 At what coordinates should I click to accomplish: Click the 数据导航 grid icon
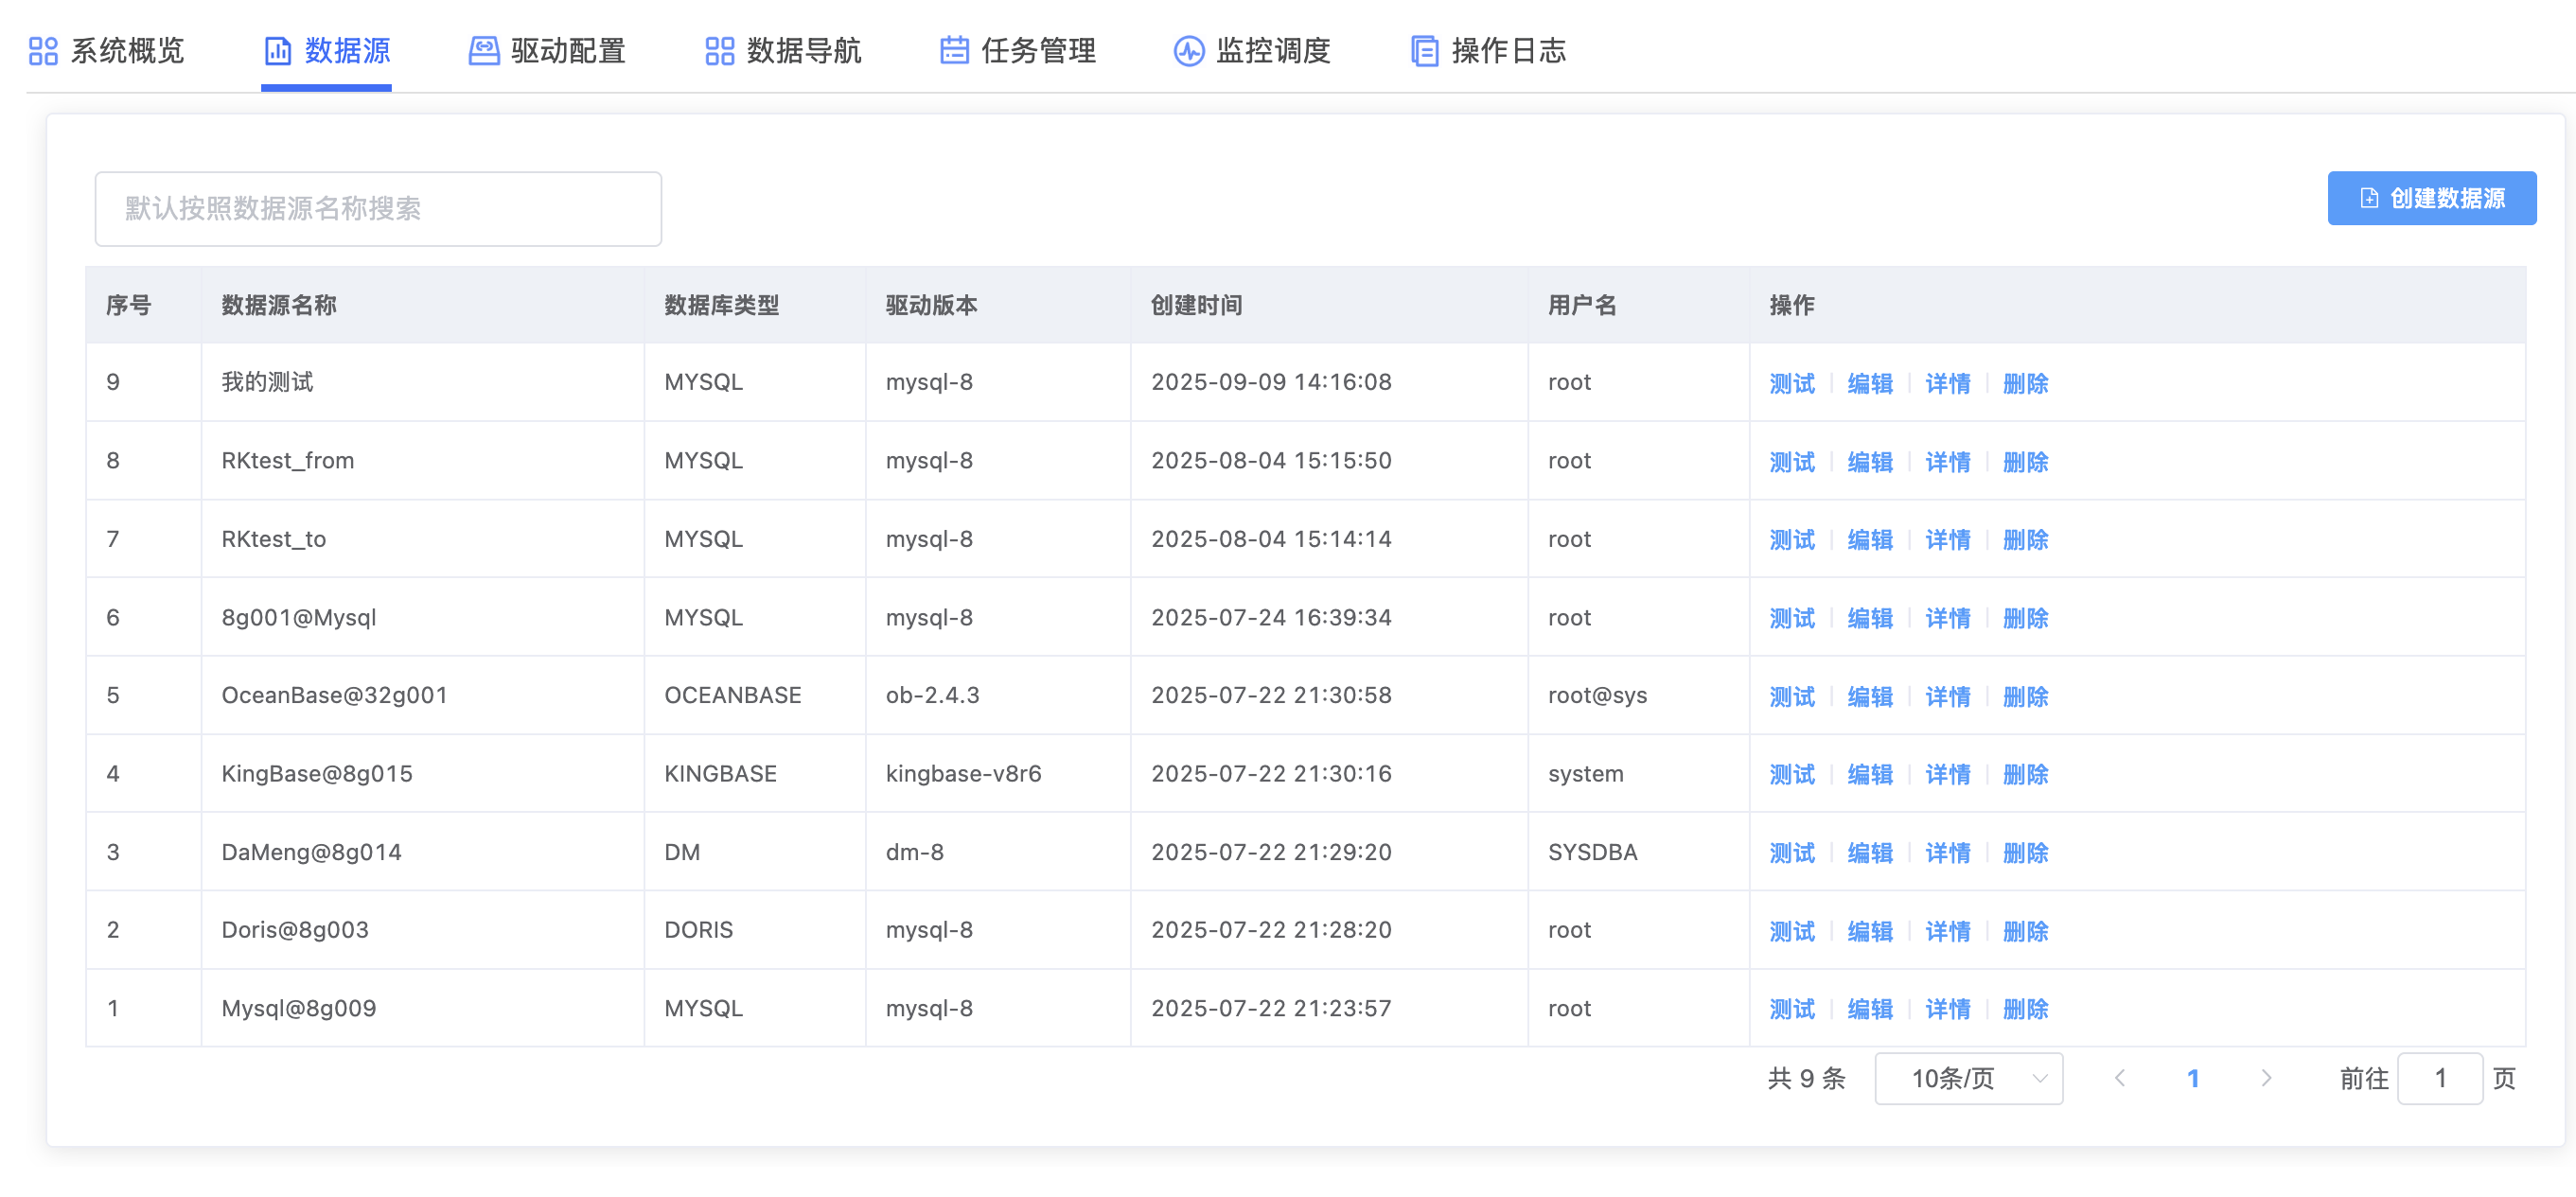click(719, 51)
